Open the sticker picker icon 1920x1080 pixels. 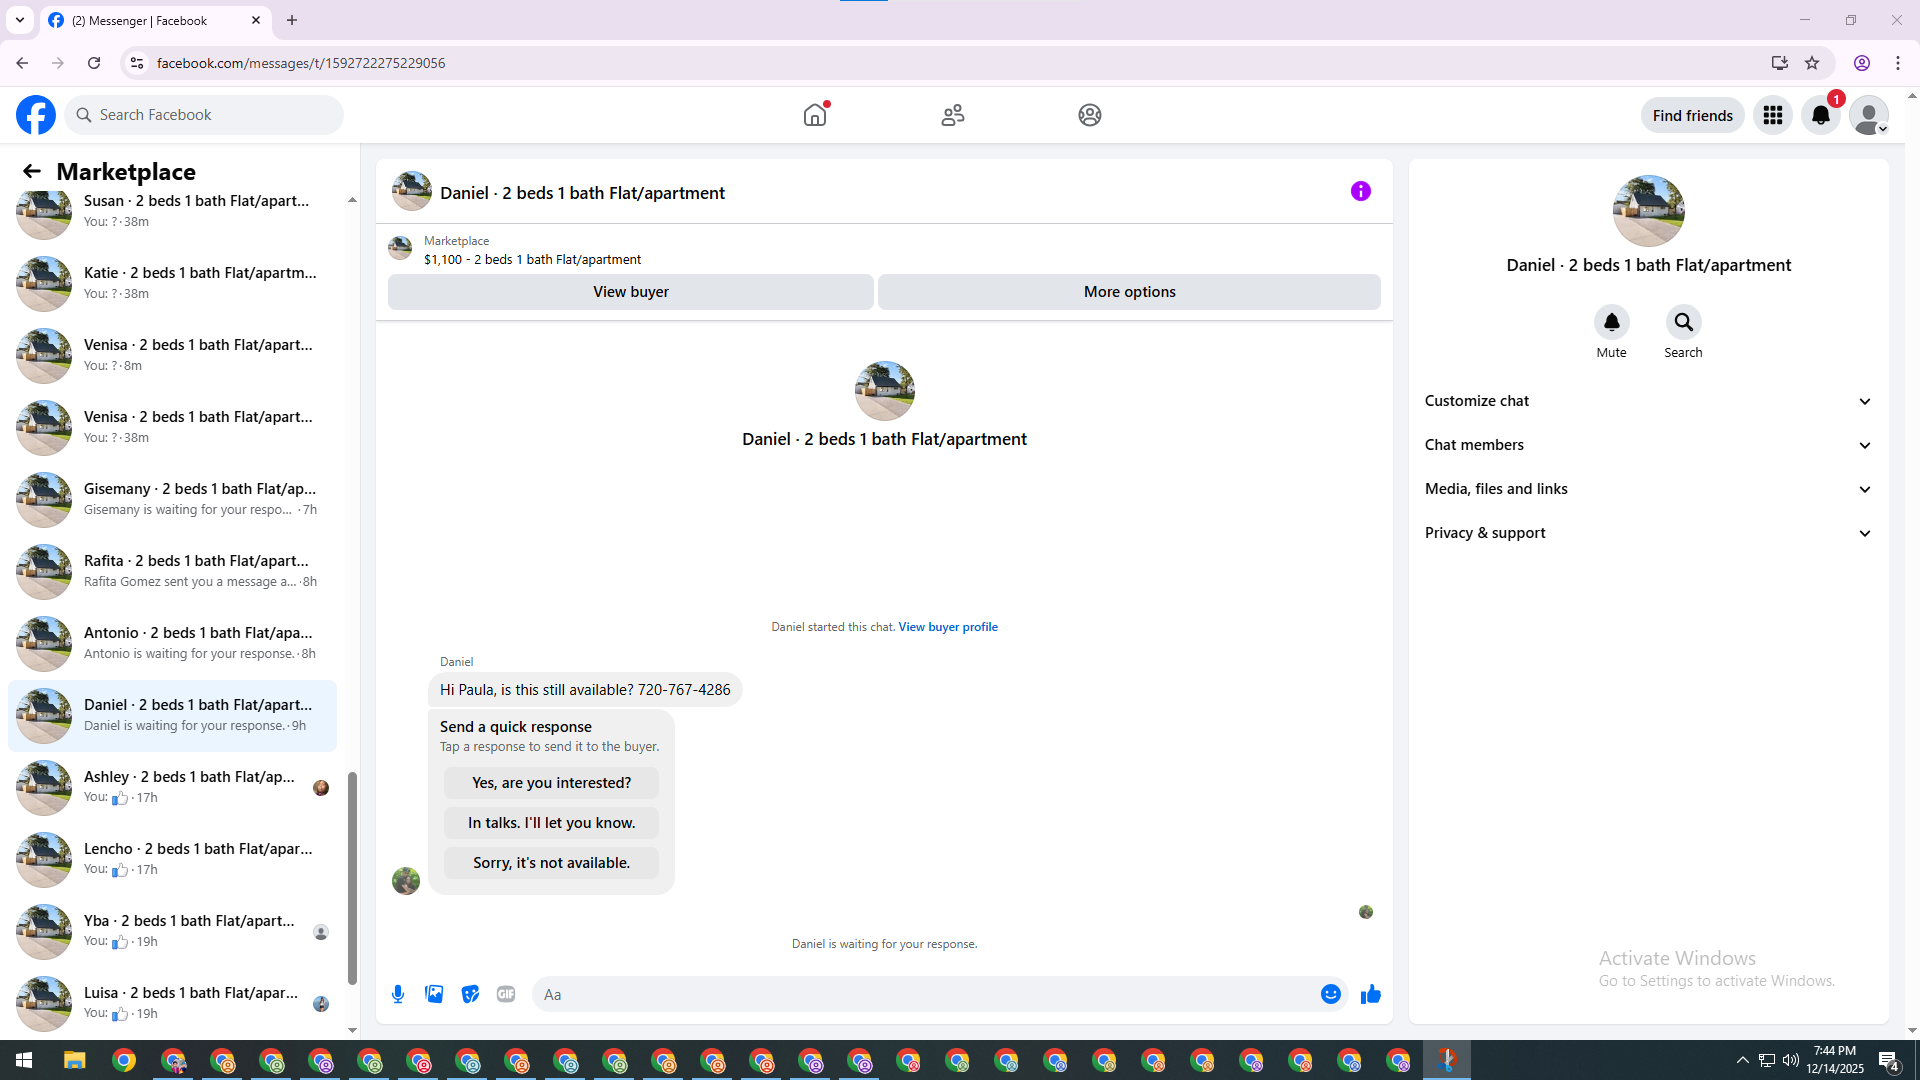click(x=470, y=994)
